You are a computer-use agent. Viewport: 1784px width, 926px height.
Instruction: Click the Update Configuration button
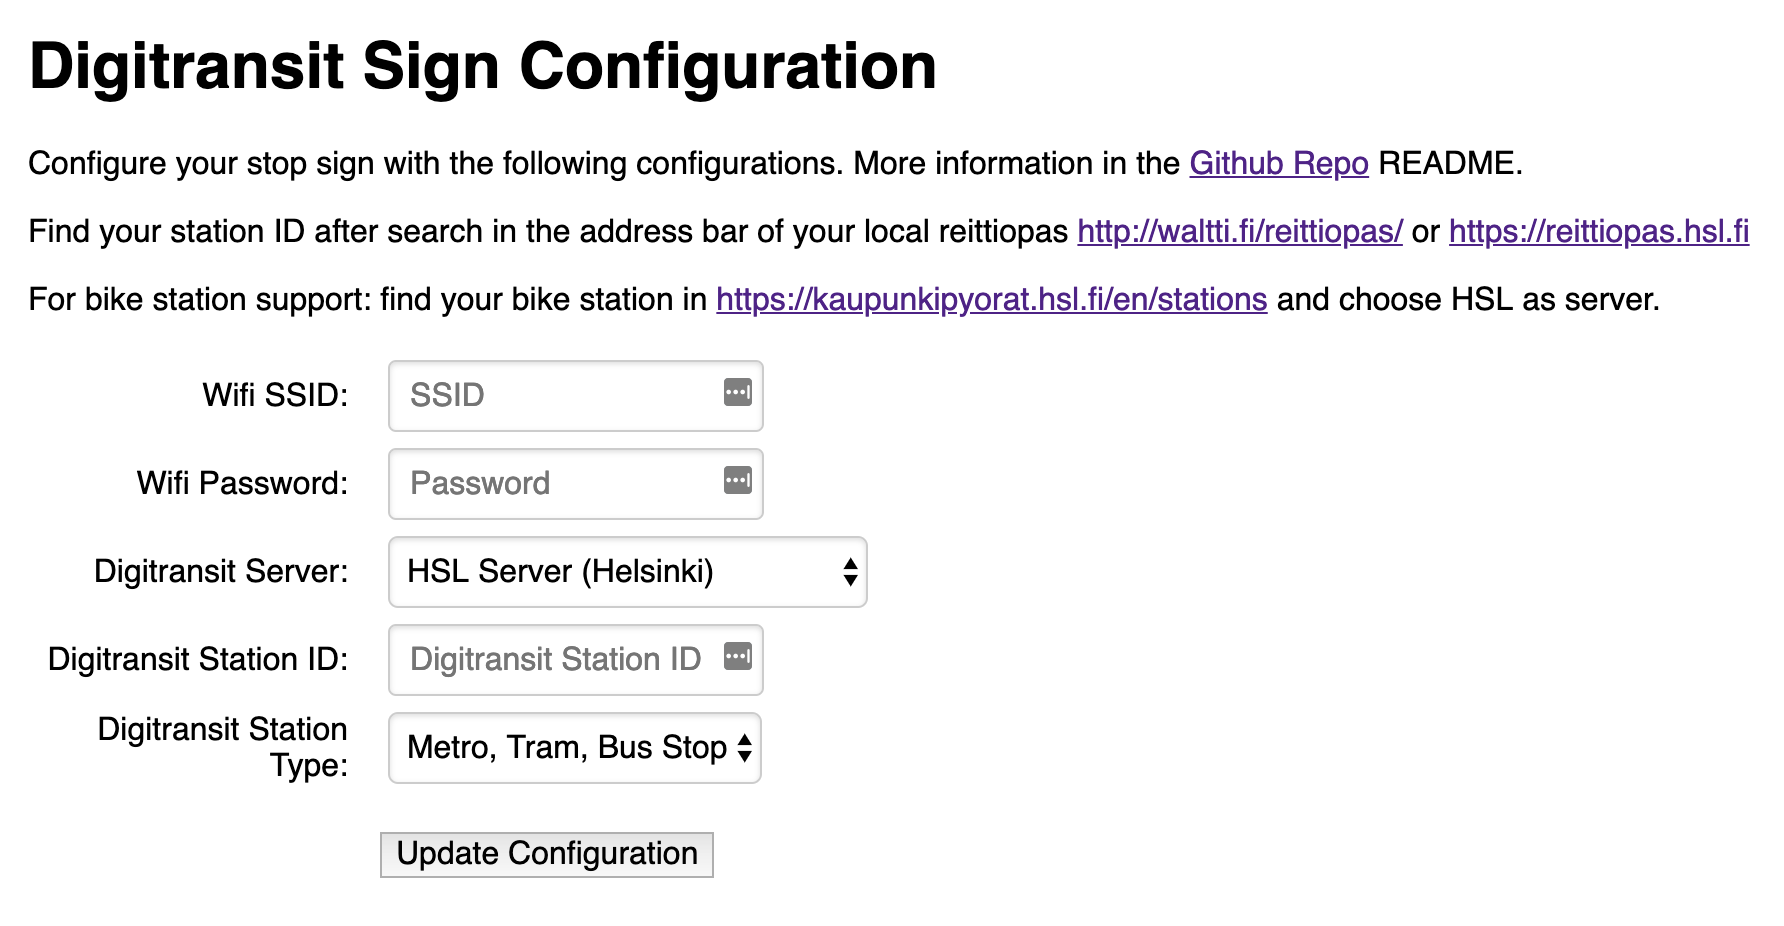(547, 855)
